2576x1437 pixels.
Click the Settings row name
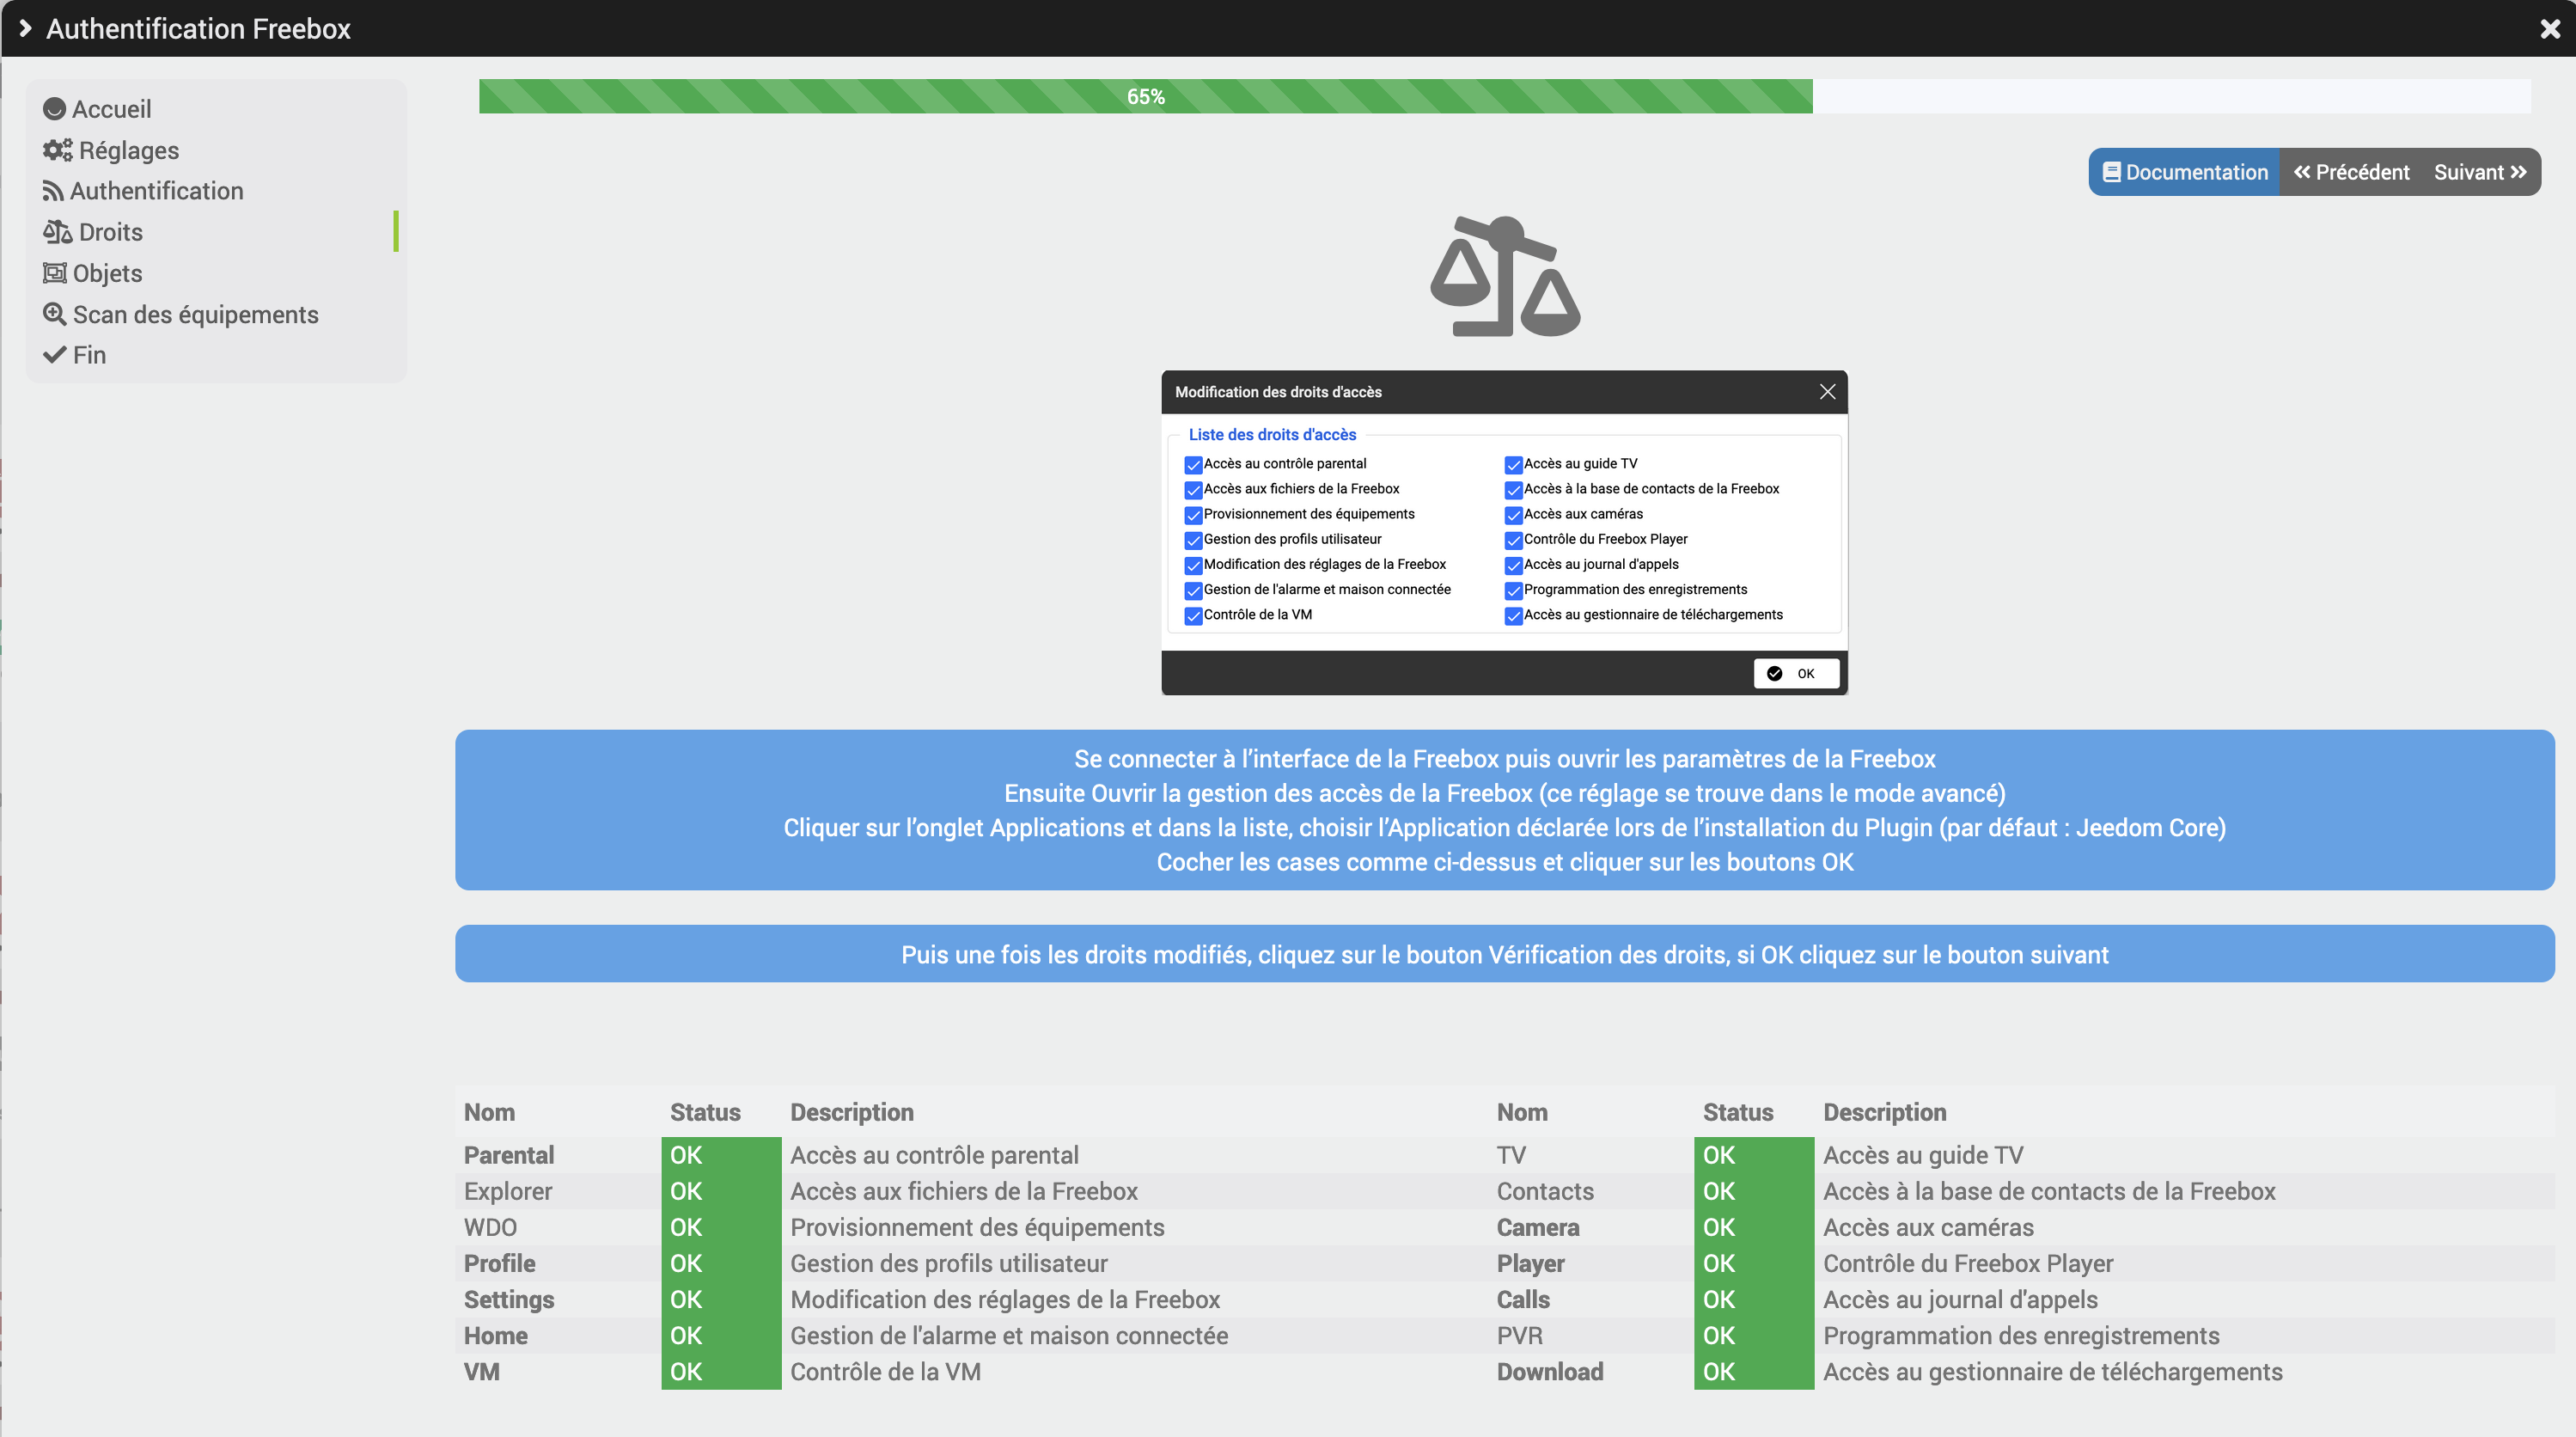(508, 1299)
